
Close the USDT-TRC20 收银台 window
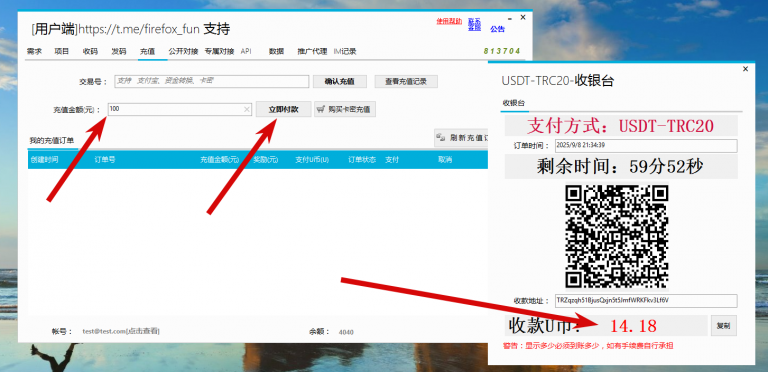click(745, 69)
